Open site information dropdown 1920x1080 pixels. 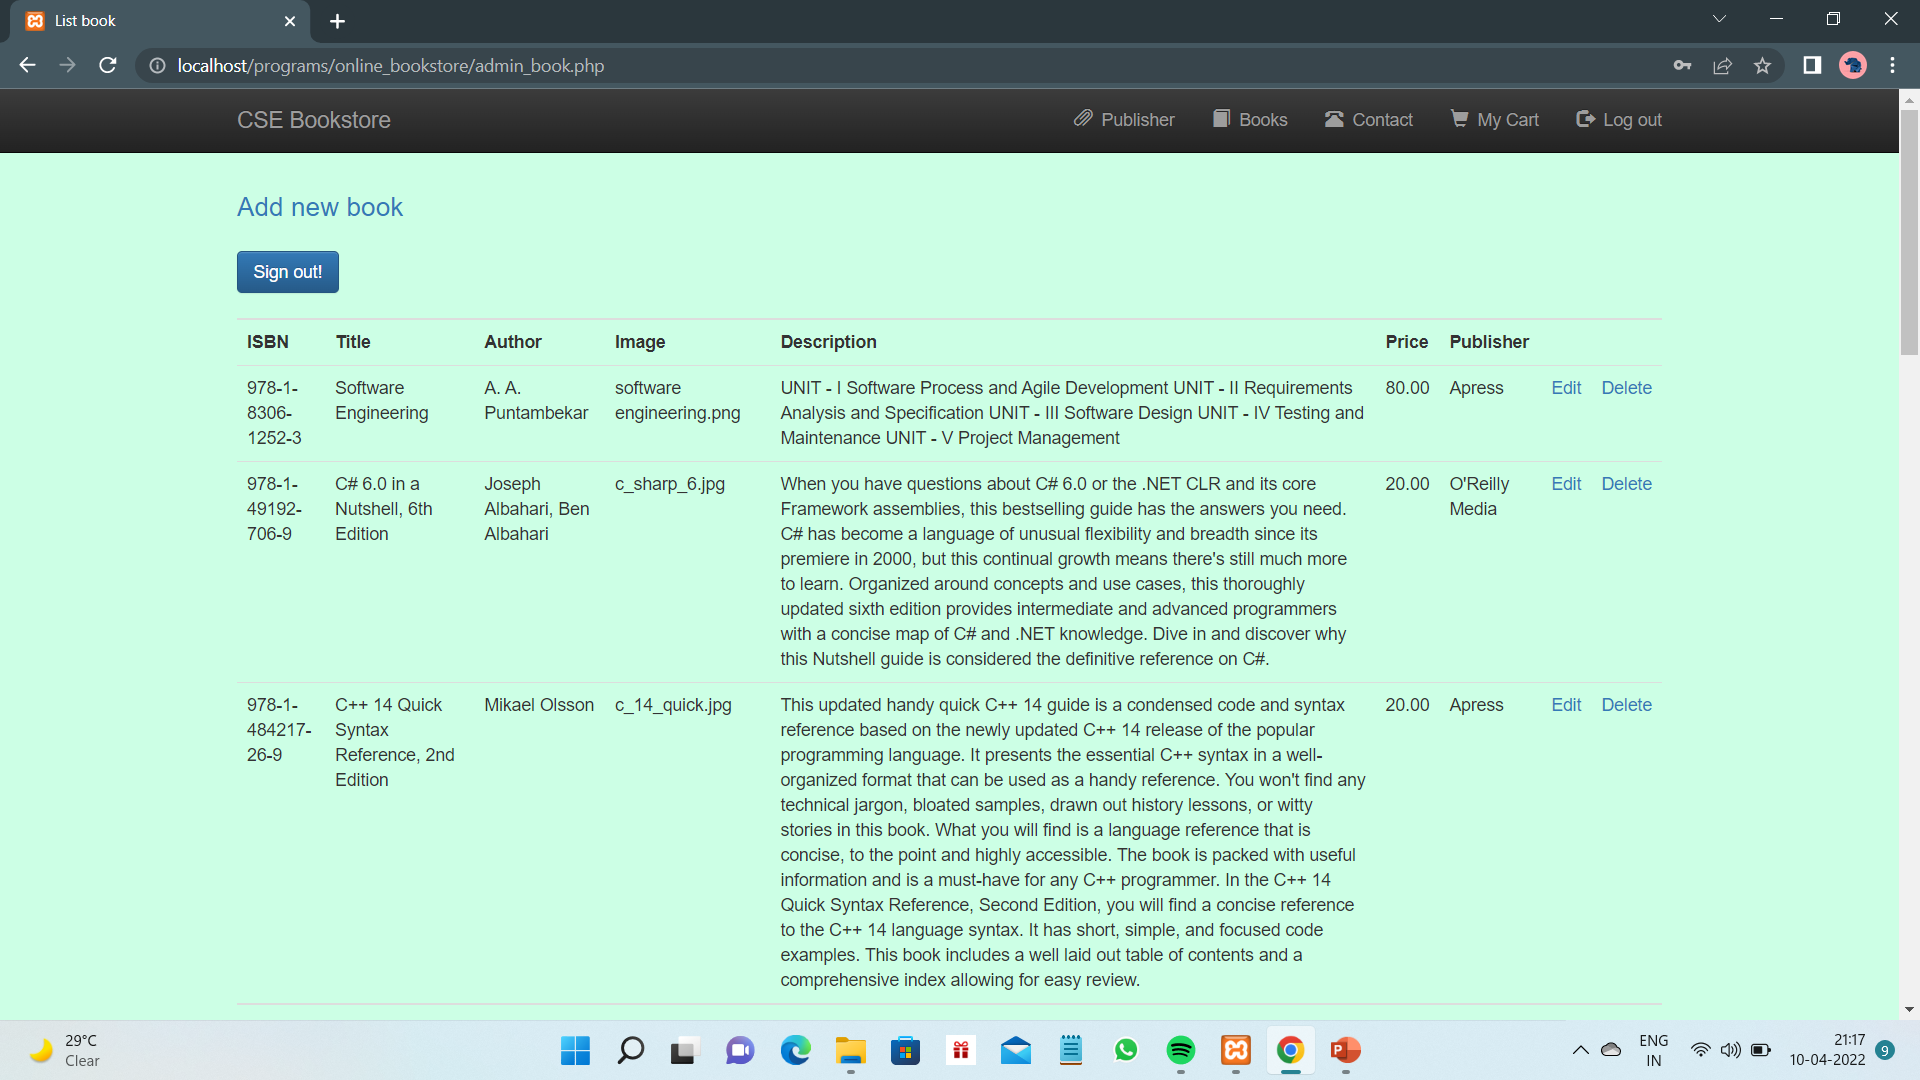[156, 65]
